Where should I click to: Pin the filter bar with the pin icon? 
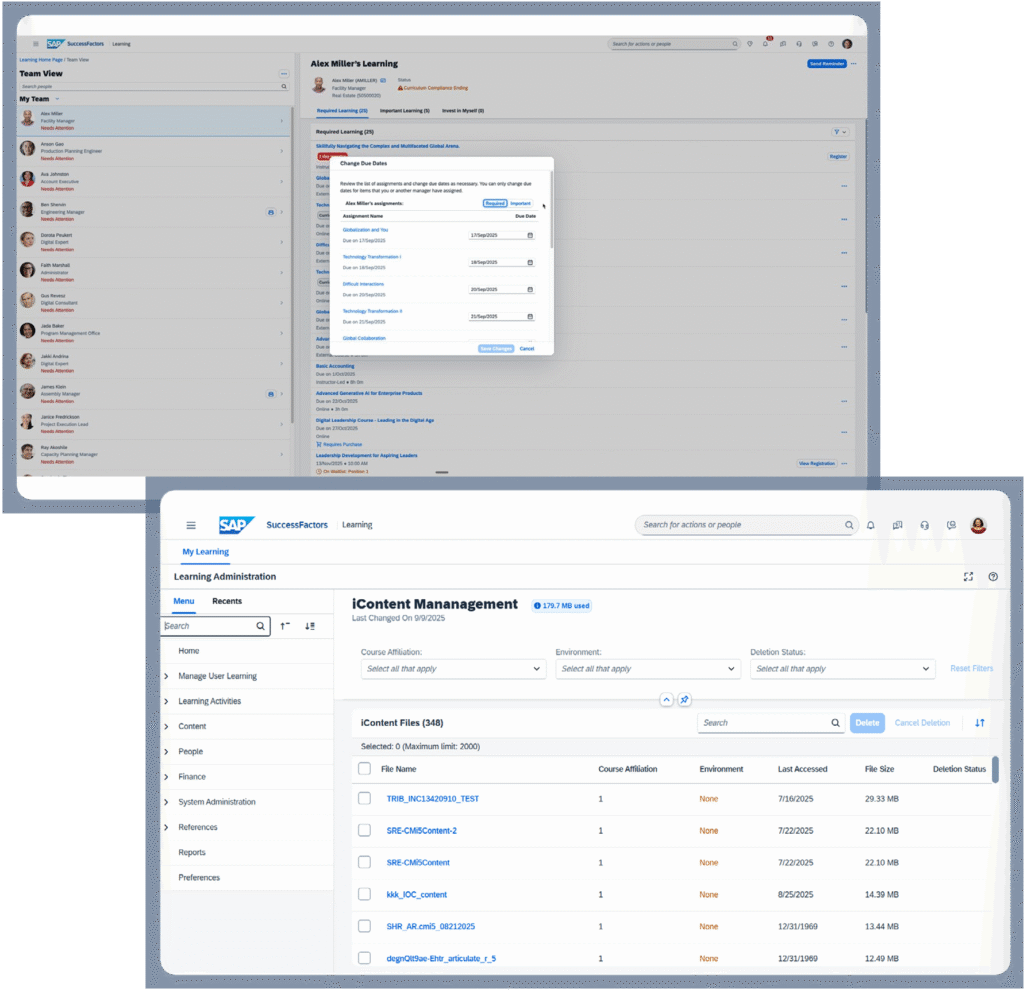pos(684,699)
